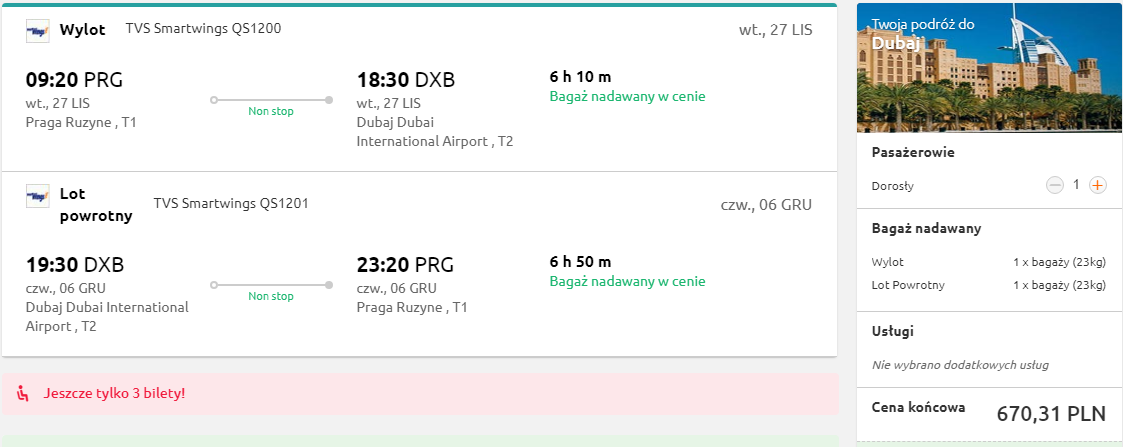This screenshot has width=1123, height=447.
Task: Click return flight number TVS Smartwings QS1201
Action: pyautogui.click(x=231, y=203)
